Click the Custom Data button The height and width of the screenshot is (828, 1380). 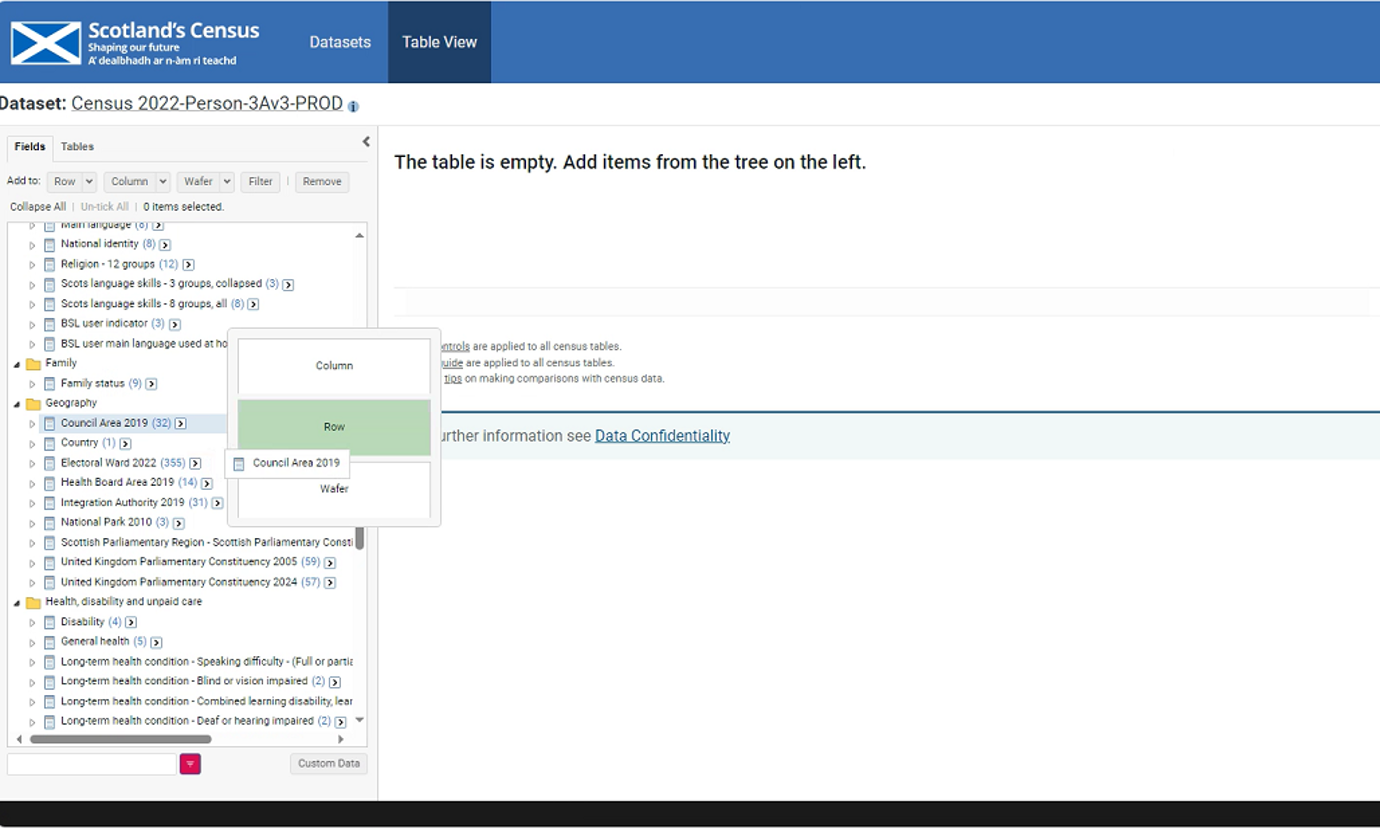[x=328, y=764]
